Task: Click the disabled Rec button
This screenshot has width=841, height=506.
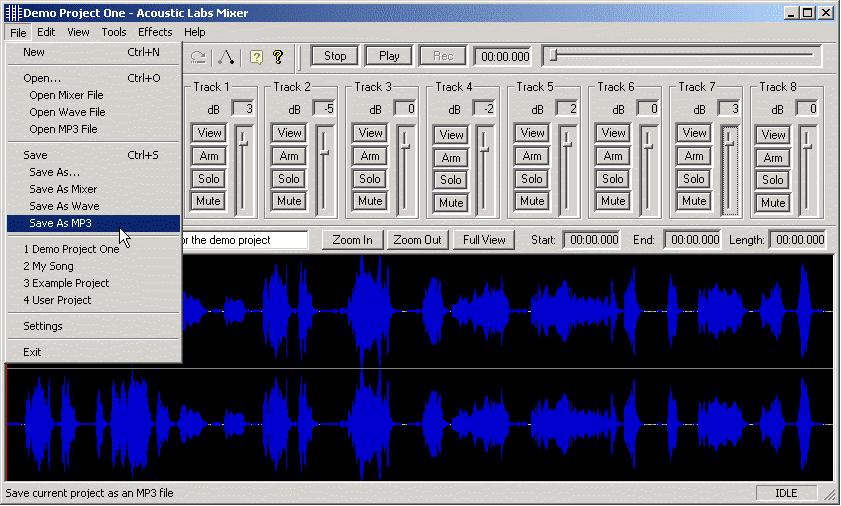Action: click(443, 56)
